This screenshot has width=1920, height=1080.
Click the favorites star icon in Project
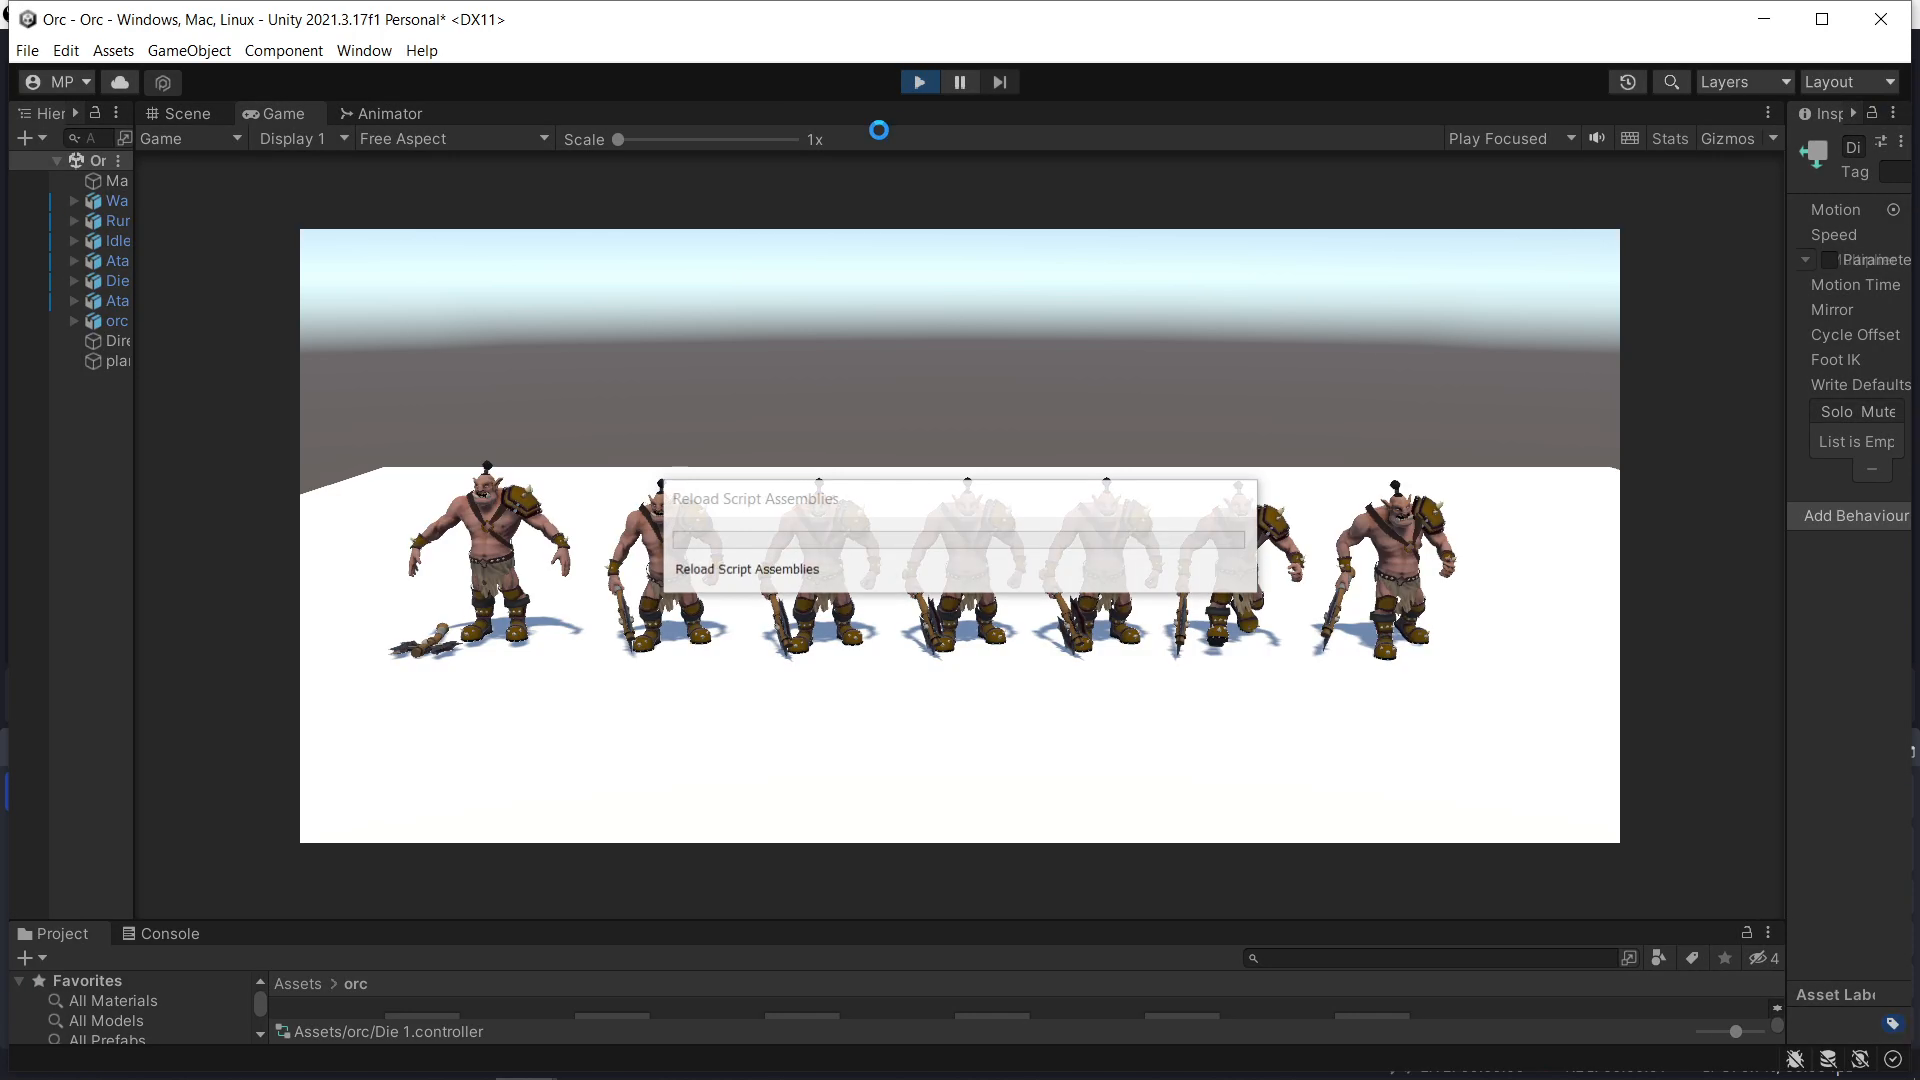[x=1725, y=958]
